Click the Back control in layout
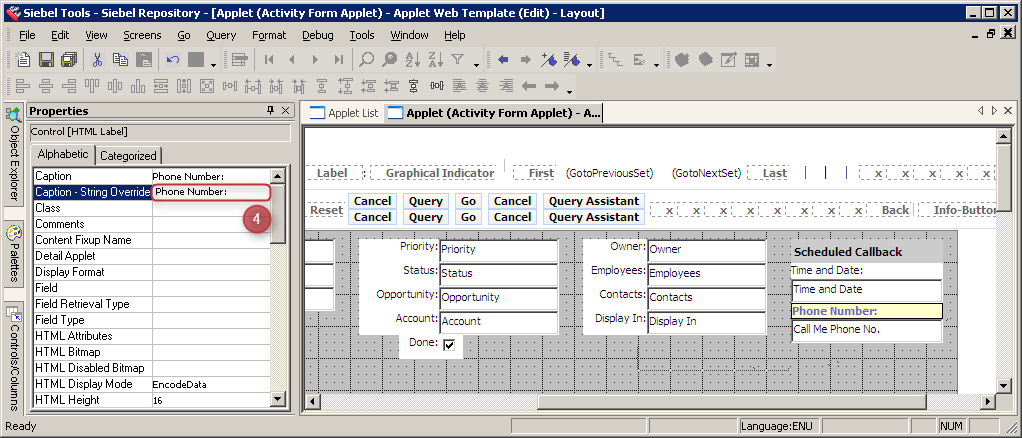This screenshot has width=1022, height=438. [x=895, y=210]
